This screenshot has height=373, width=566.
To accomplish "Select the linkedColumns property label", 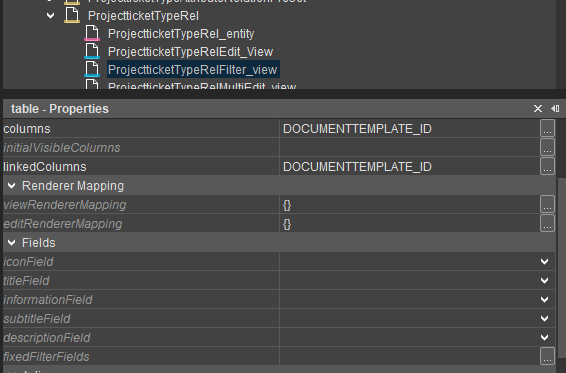I will [x=45, y=167].
